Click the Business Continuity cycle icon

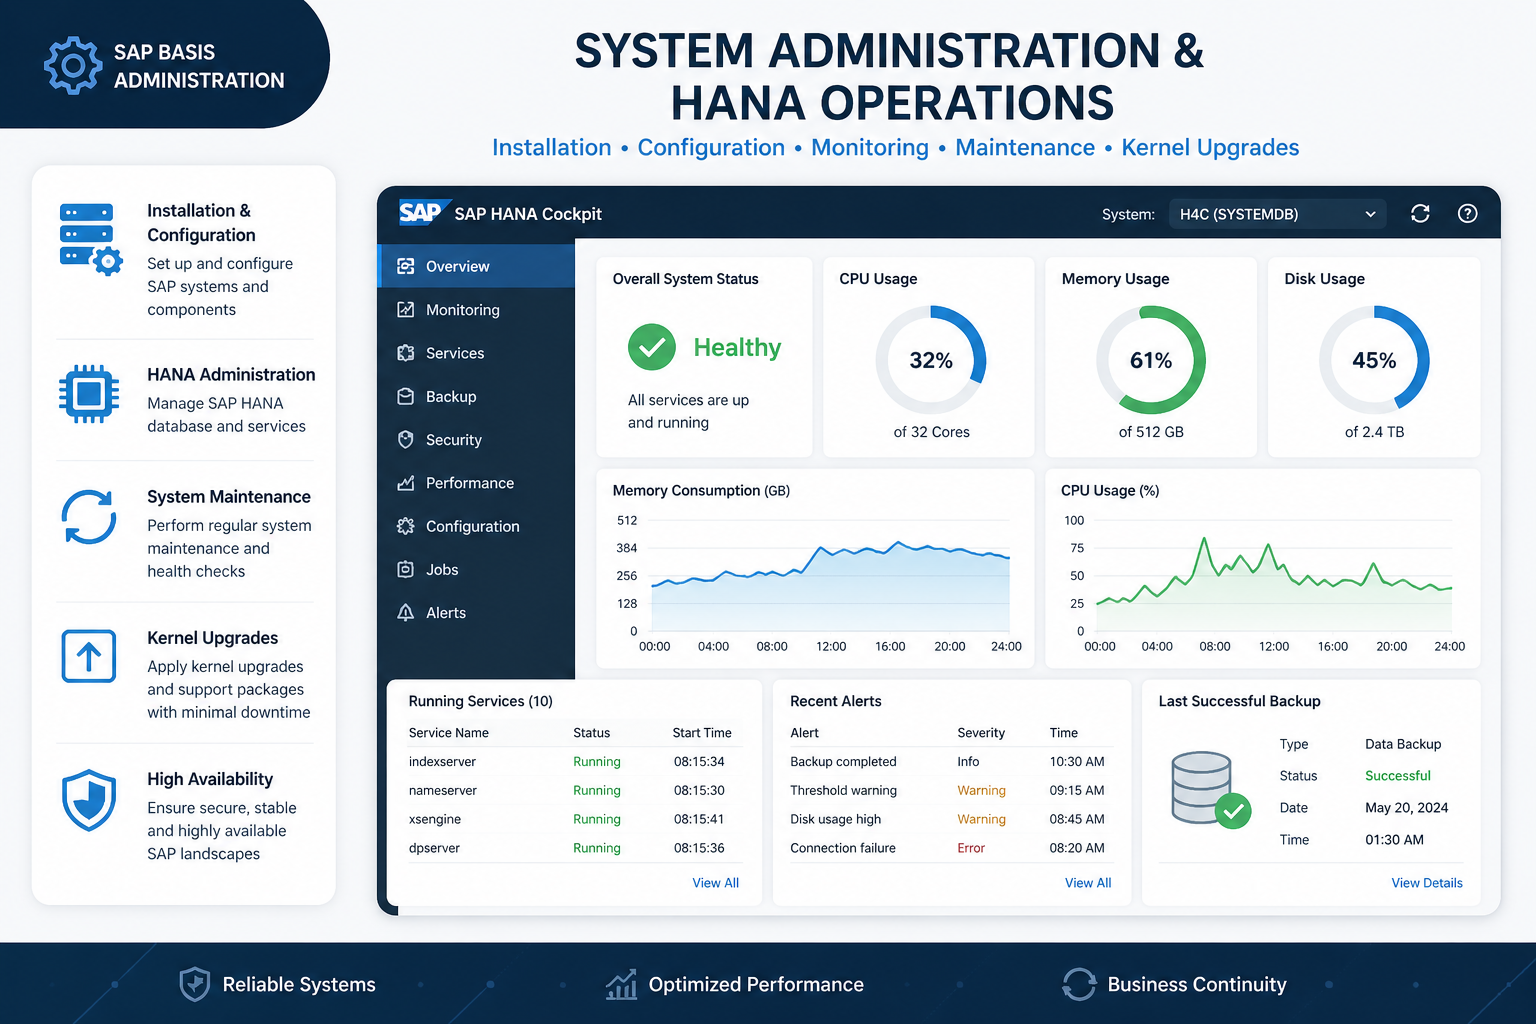coord(1079,984)
